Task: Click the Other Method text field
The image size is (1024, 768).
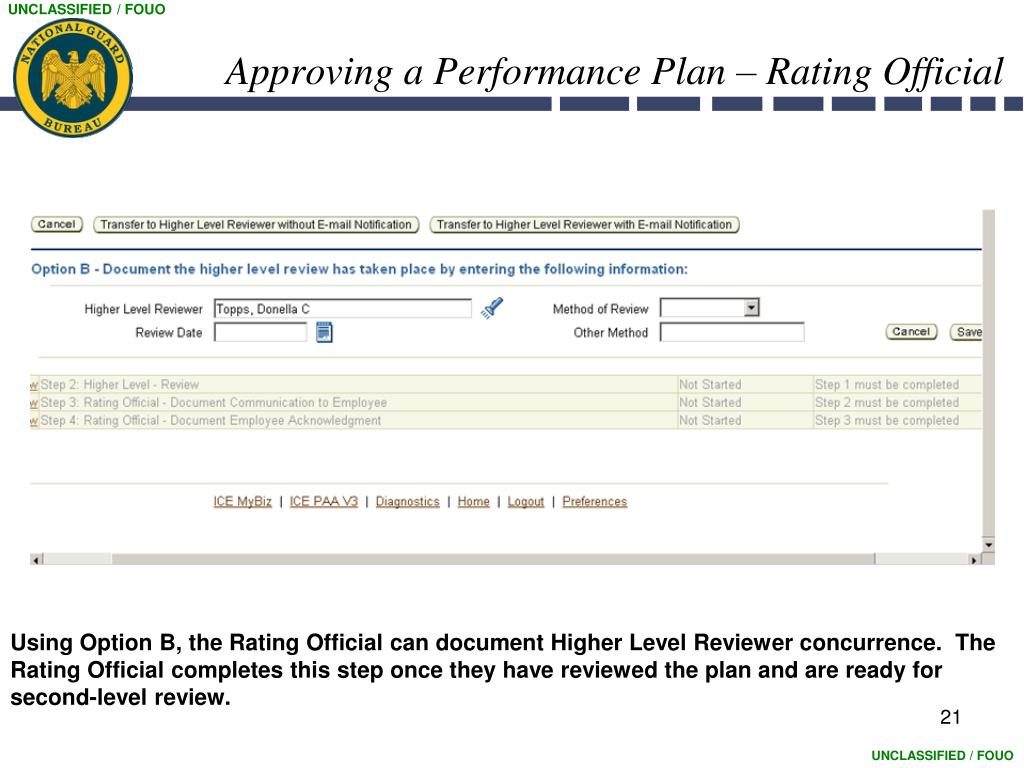Action: tap(731, 332)
